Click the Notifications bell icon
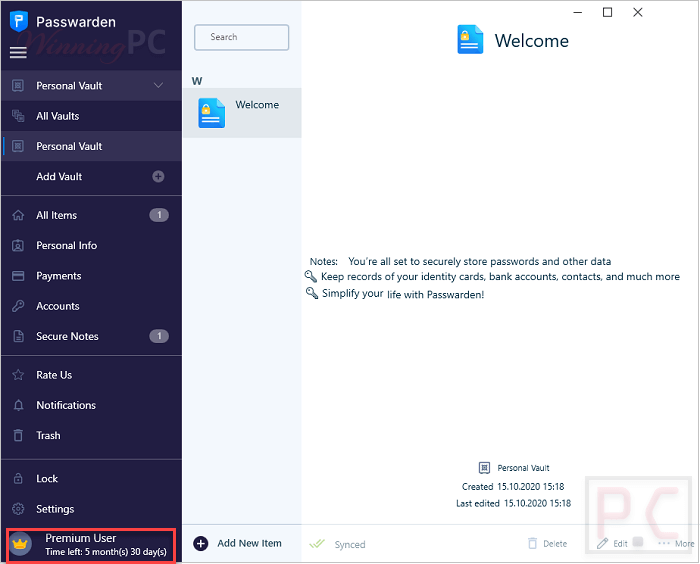Viewport: 700px width, 564px height. (18, 405)
